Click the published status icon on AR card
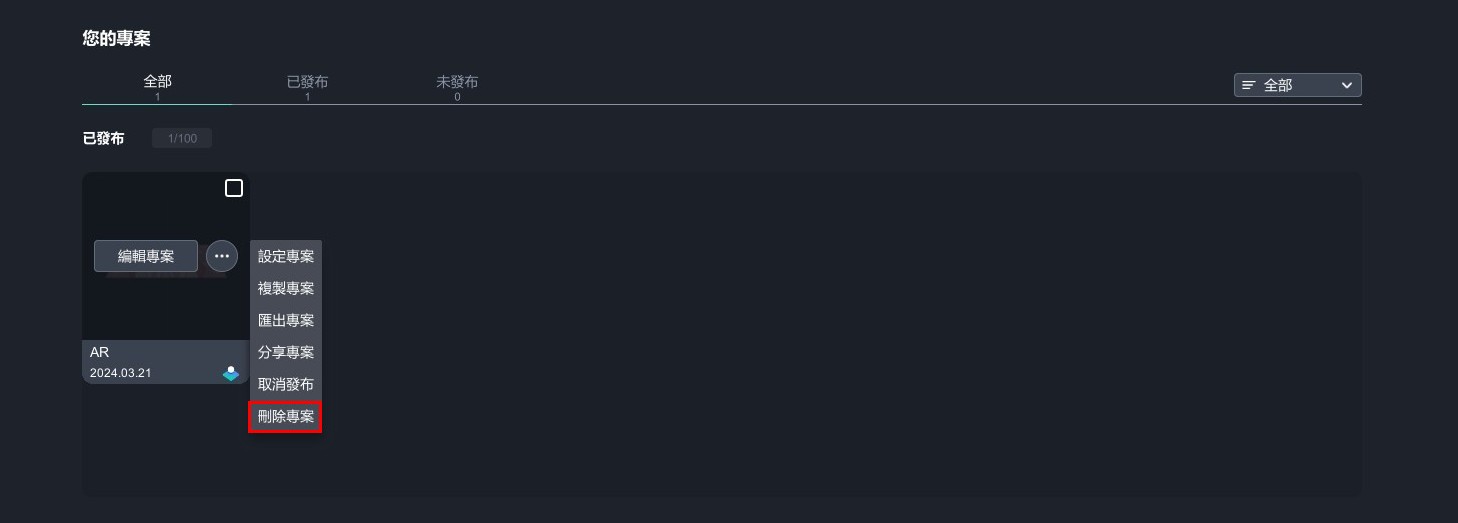1458x523 pixels. click(x=231, y=373)
